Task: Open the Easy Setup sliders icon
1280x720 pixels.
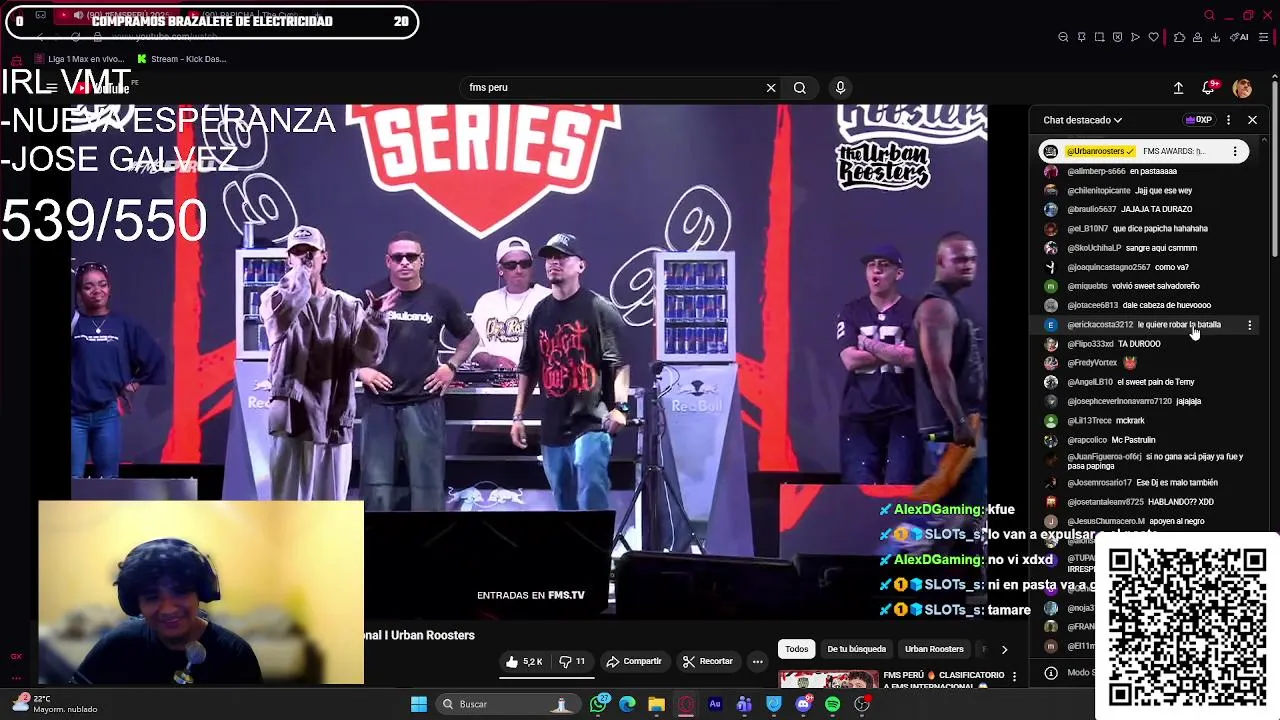Action: [1263, 37]
